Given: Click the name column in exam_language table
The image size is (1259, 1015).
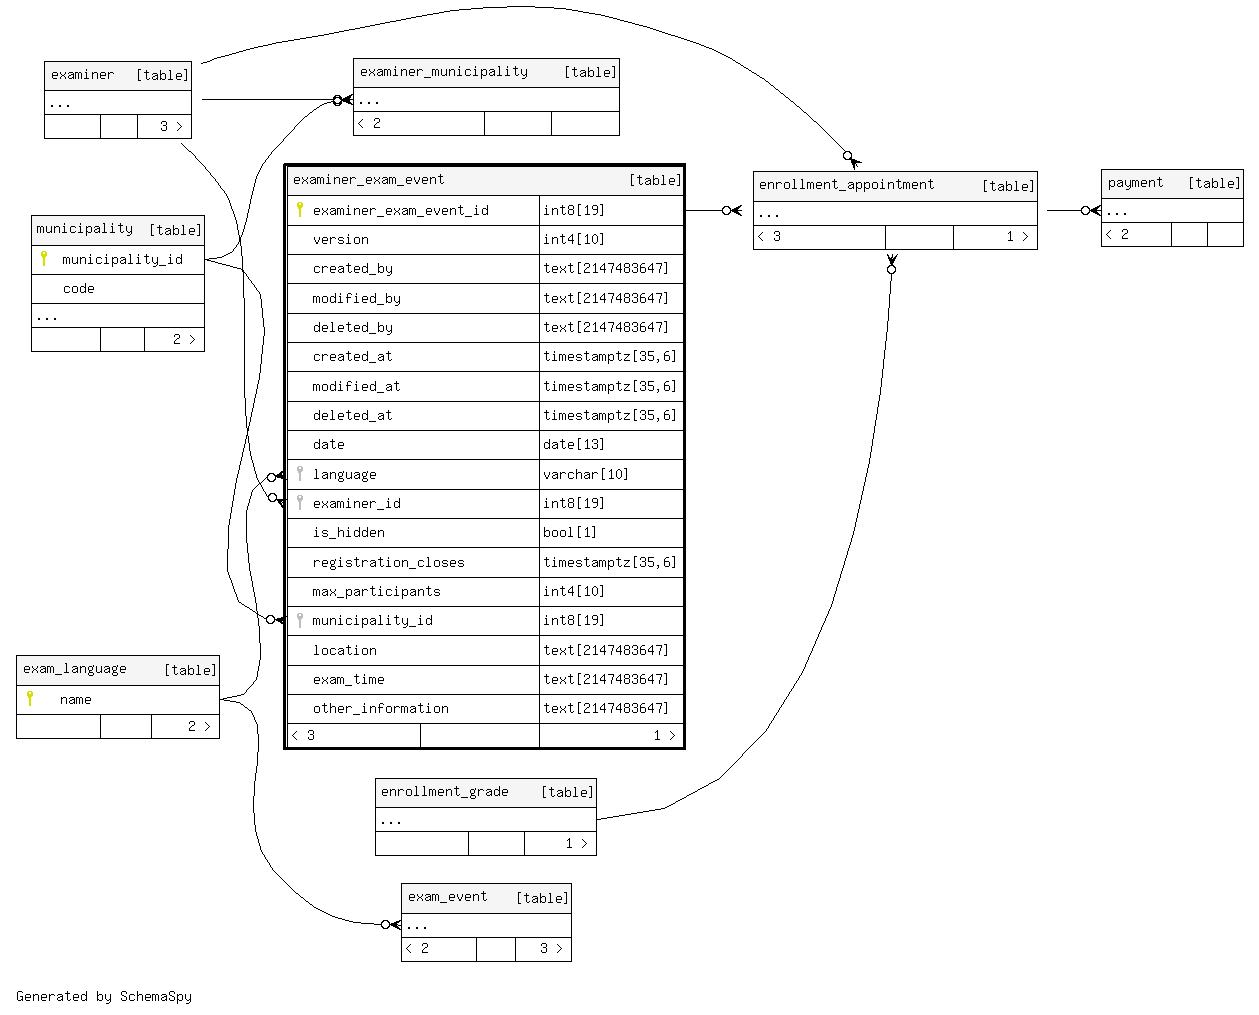Looking at the screenshot, I should point(75,700).
